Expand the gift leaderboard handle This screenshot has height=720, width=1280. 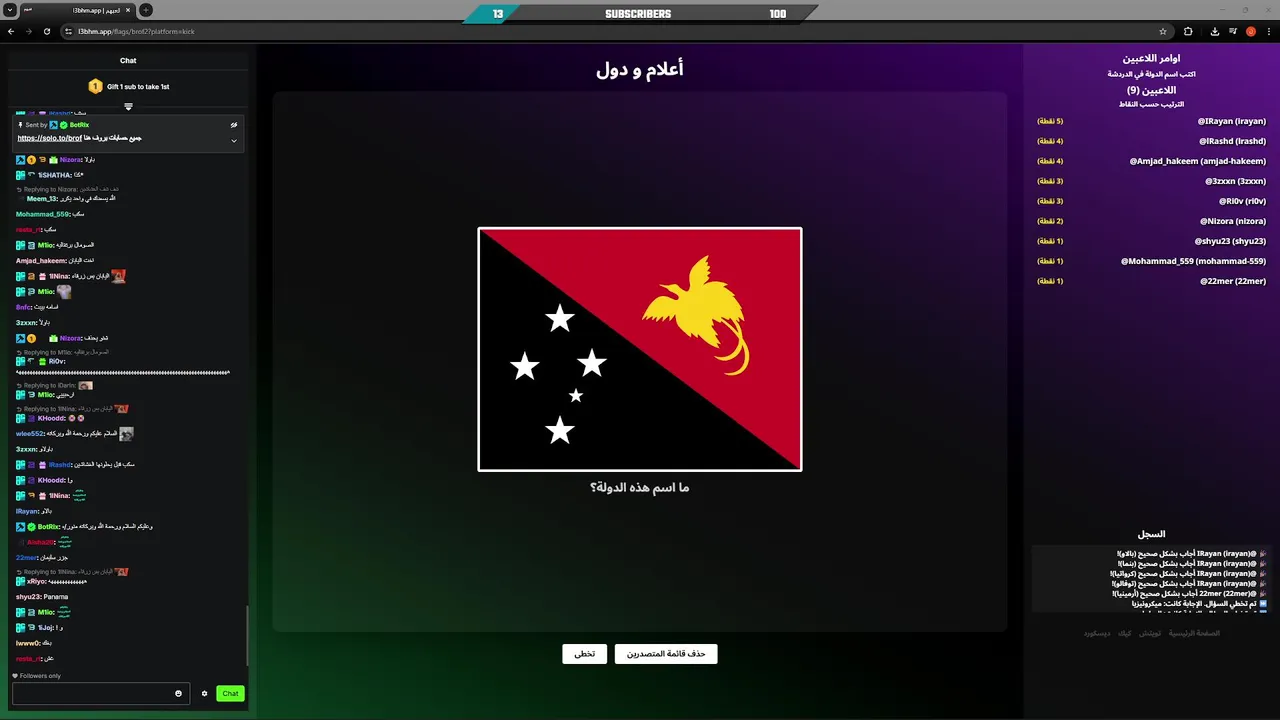[x=128, y=106]
